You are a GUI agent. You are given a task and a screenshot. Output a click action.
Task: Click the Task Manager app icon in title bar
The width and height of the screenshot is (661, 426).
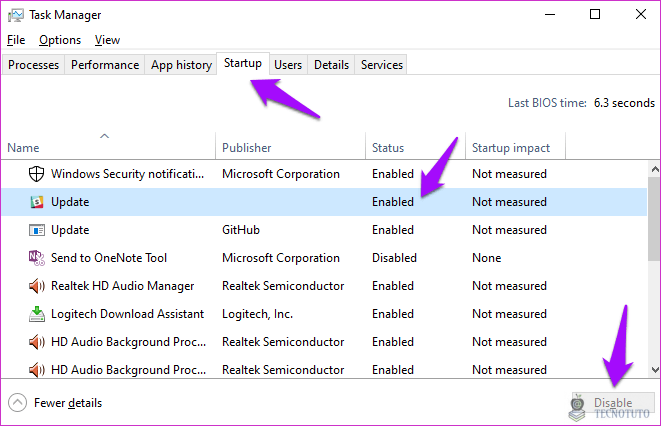click(16, 15)
